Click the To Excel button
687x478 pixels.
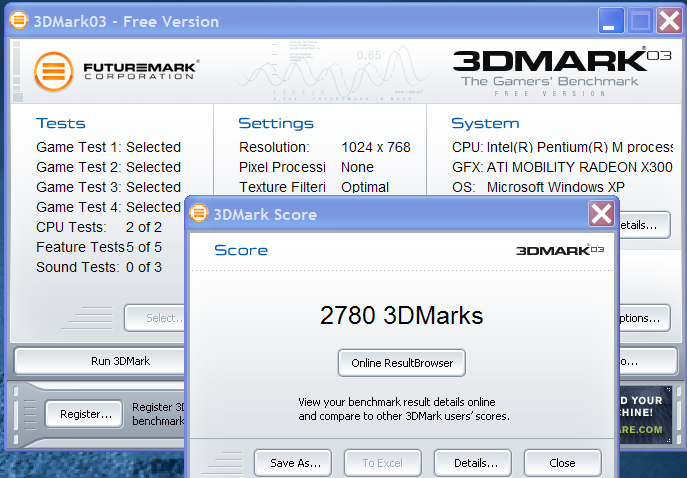[x=382, y=463]
